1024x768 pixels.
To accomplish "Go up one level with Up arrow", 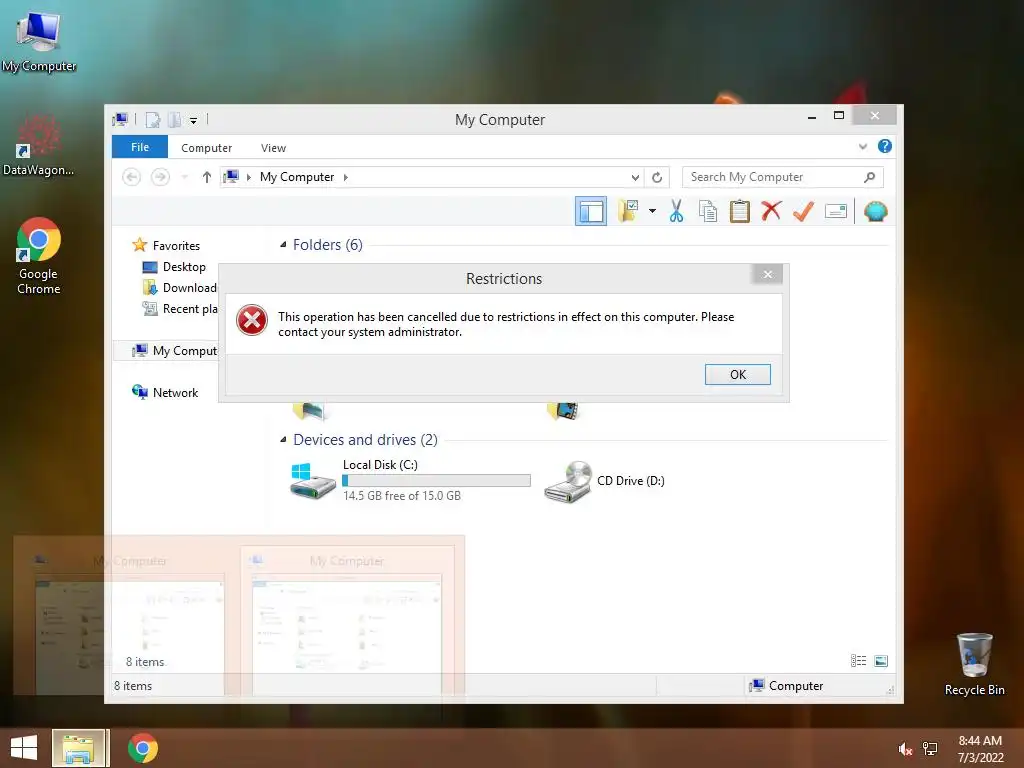I will click(206, 177).
